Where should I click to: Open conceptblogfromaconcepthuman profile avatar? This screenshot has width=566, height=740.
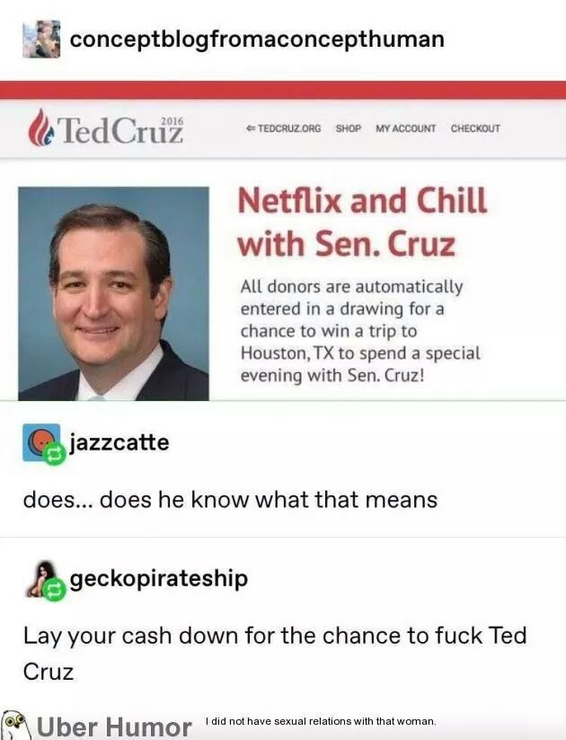click(42, 39)
